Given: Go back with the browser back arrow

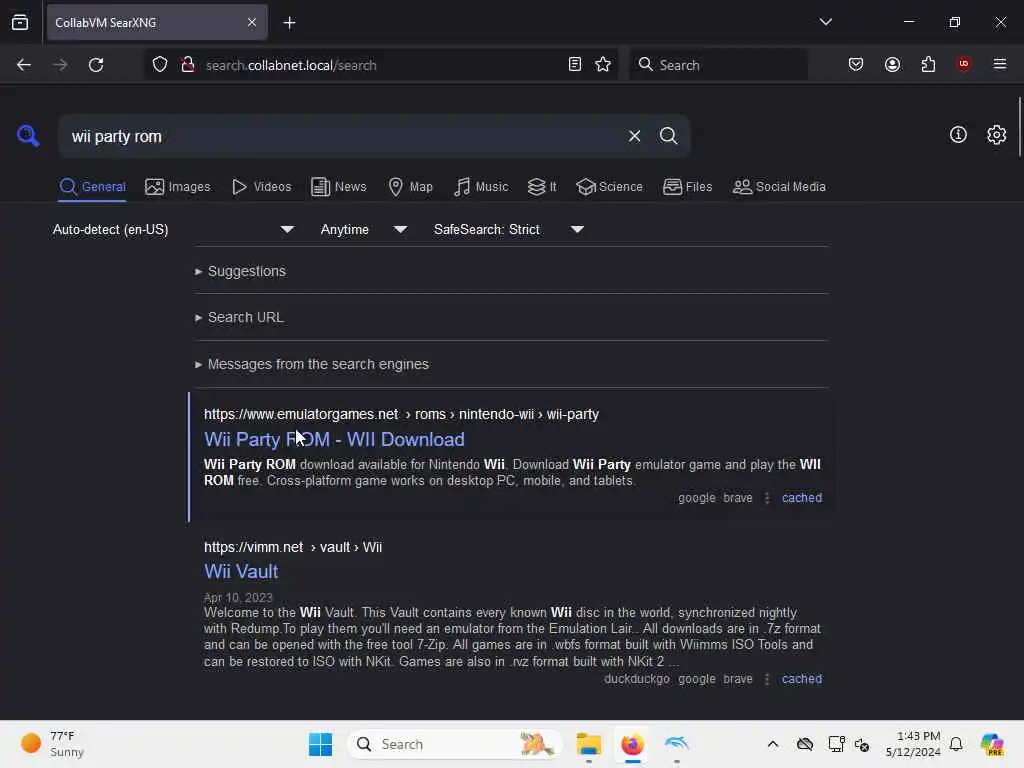Looking at the screenshot, I should 24,65.
